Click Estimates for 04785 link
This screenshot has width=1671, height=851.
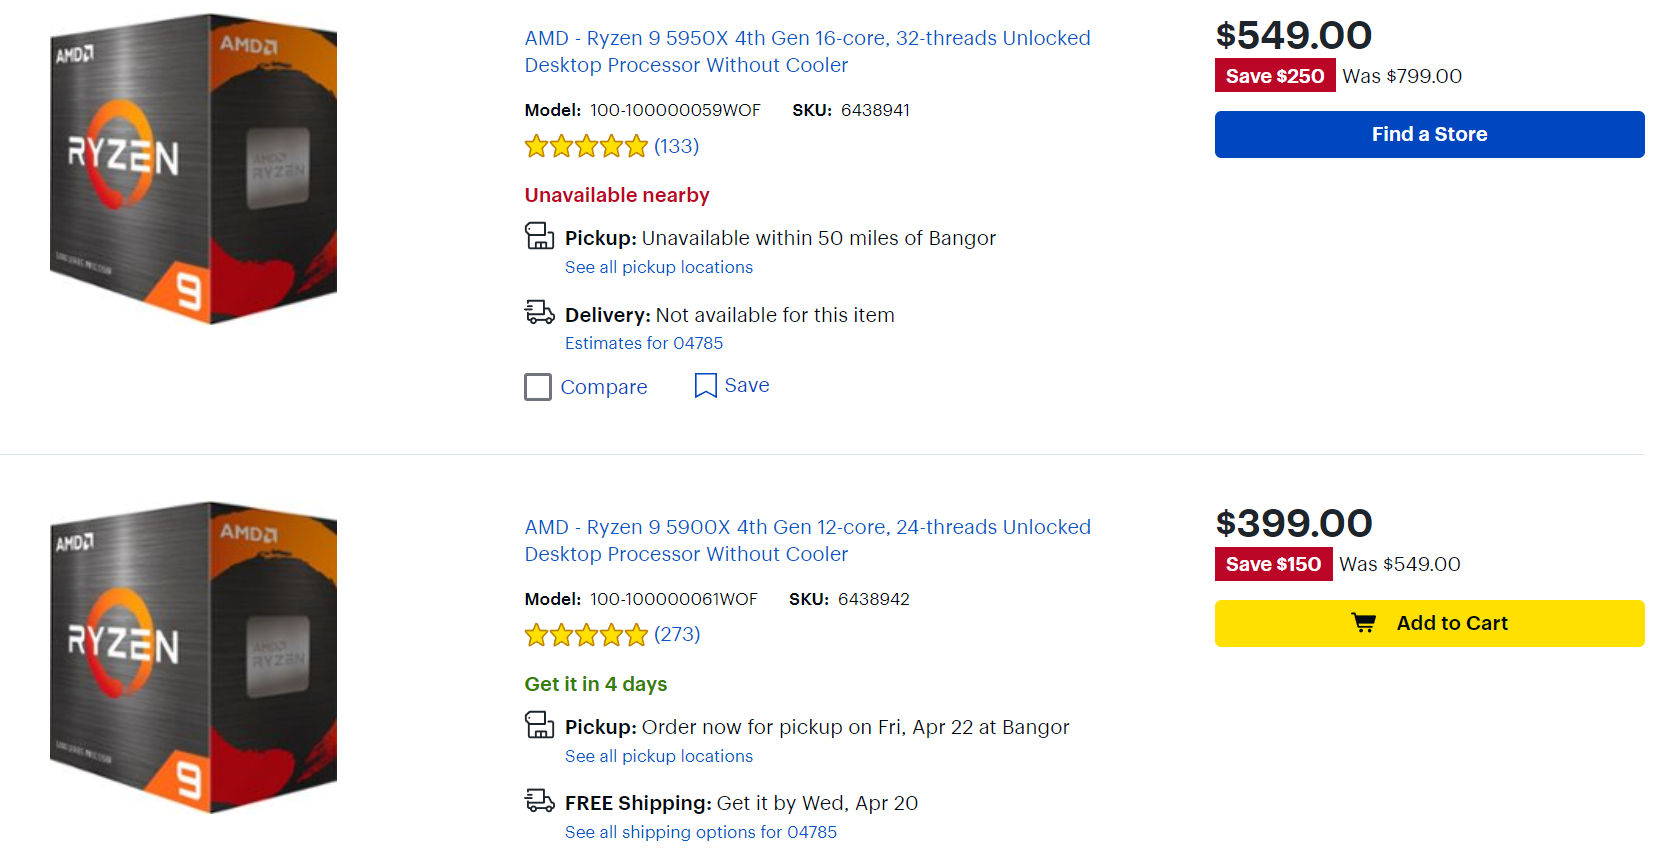tap(643, 343)
